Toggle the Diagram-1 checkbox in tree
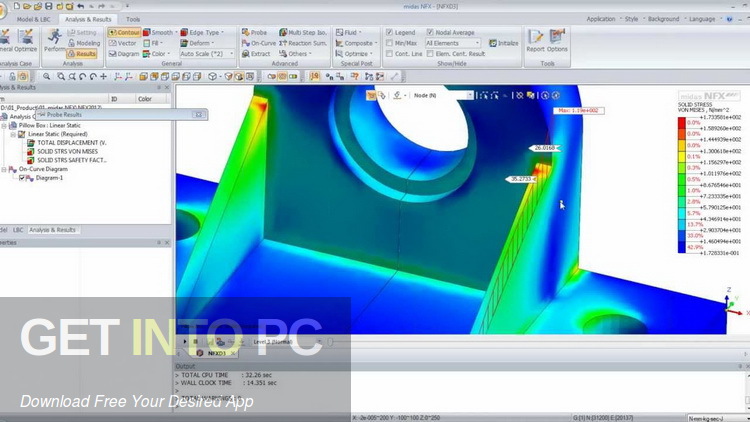 click(x=22, y=178)
